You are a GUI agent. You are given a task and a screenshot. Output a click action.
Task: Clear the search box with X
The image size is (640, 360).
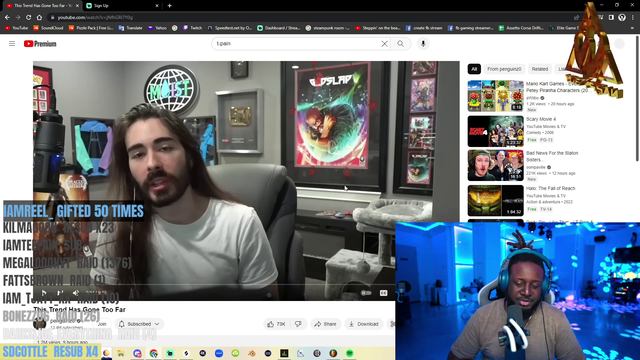(x=384, y=44)
